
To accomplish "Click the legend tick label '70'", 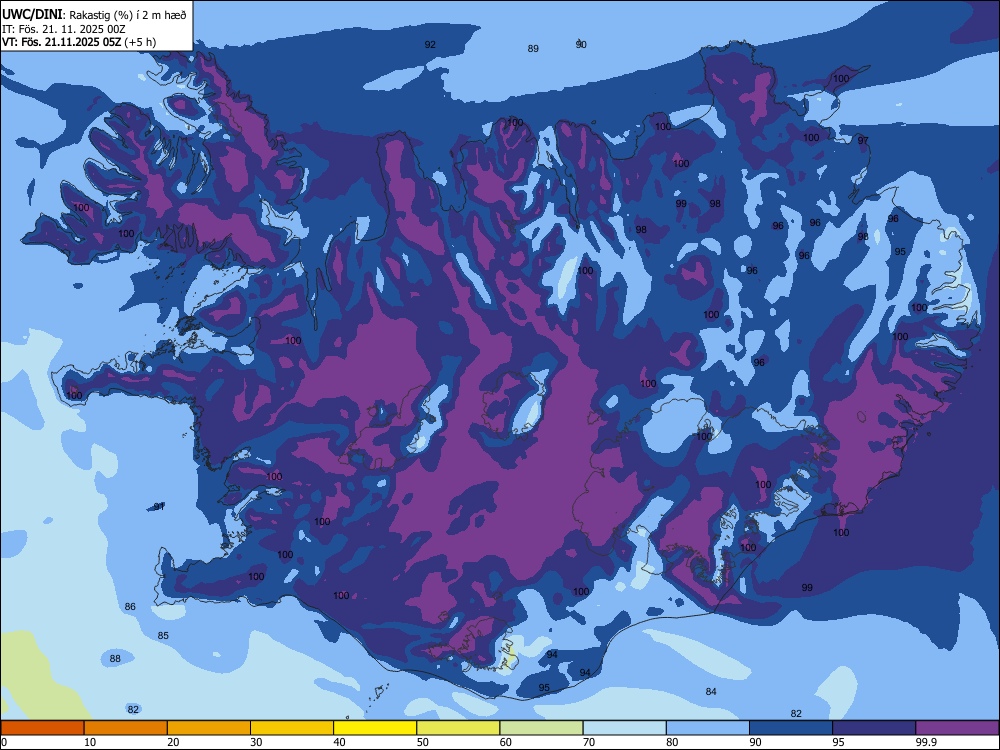I will (x=589, y=742).
